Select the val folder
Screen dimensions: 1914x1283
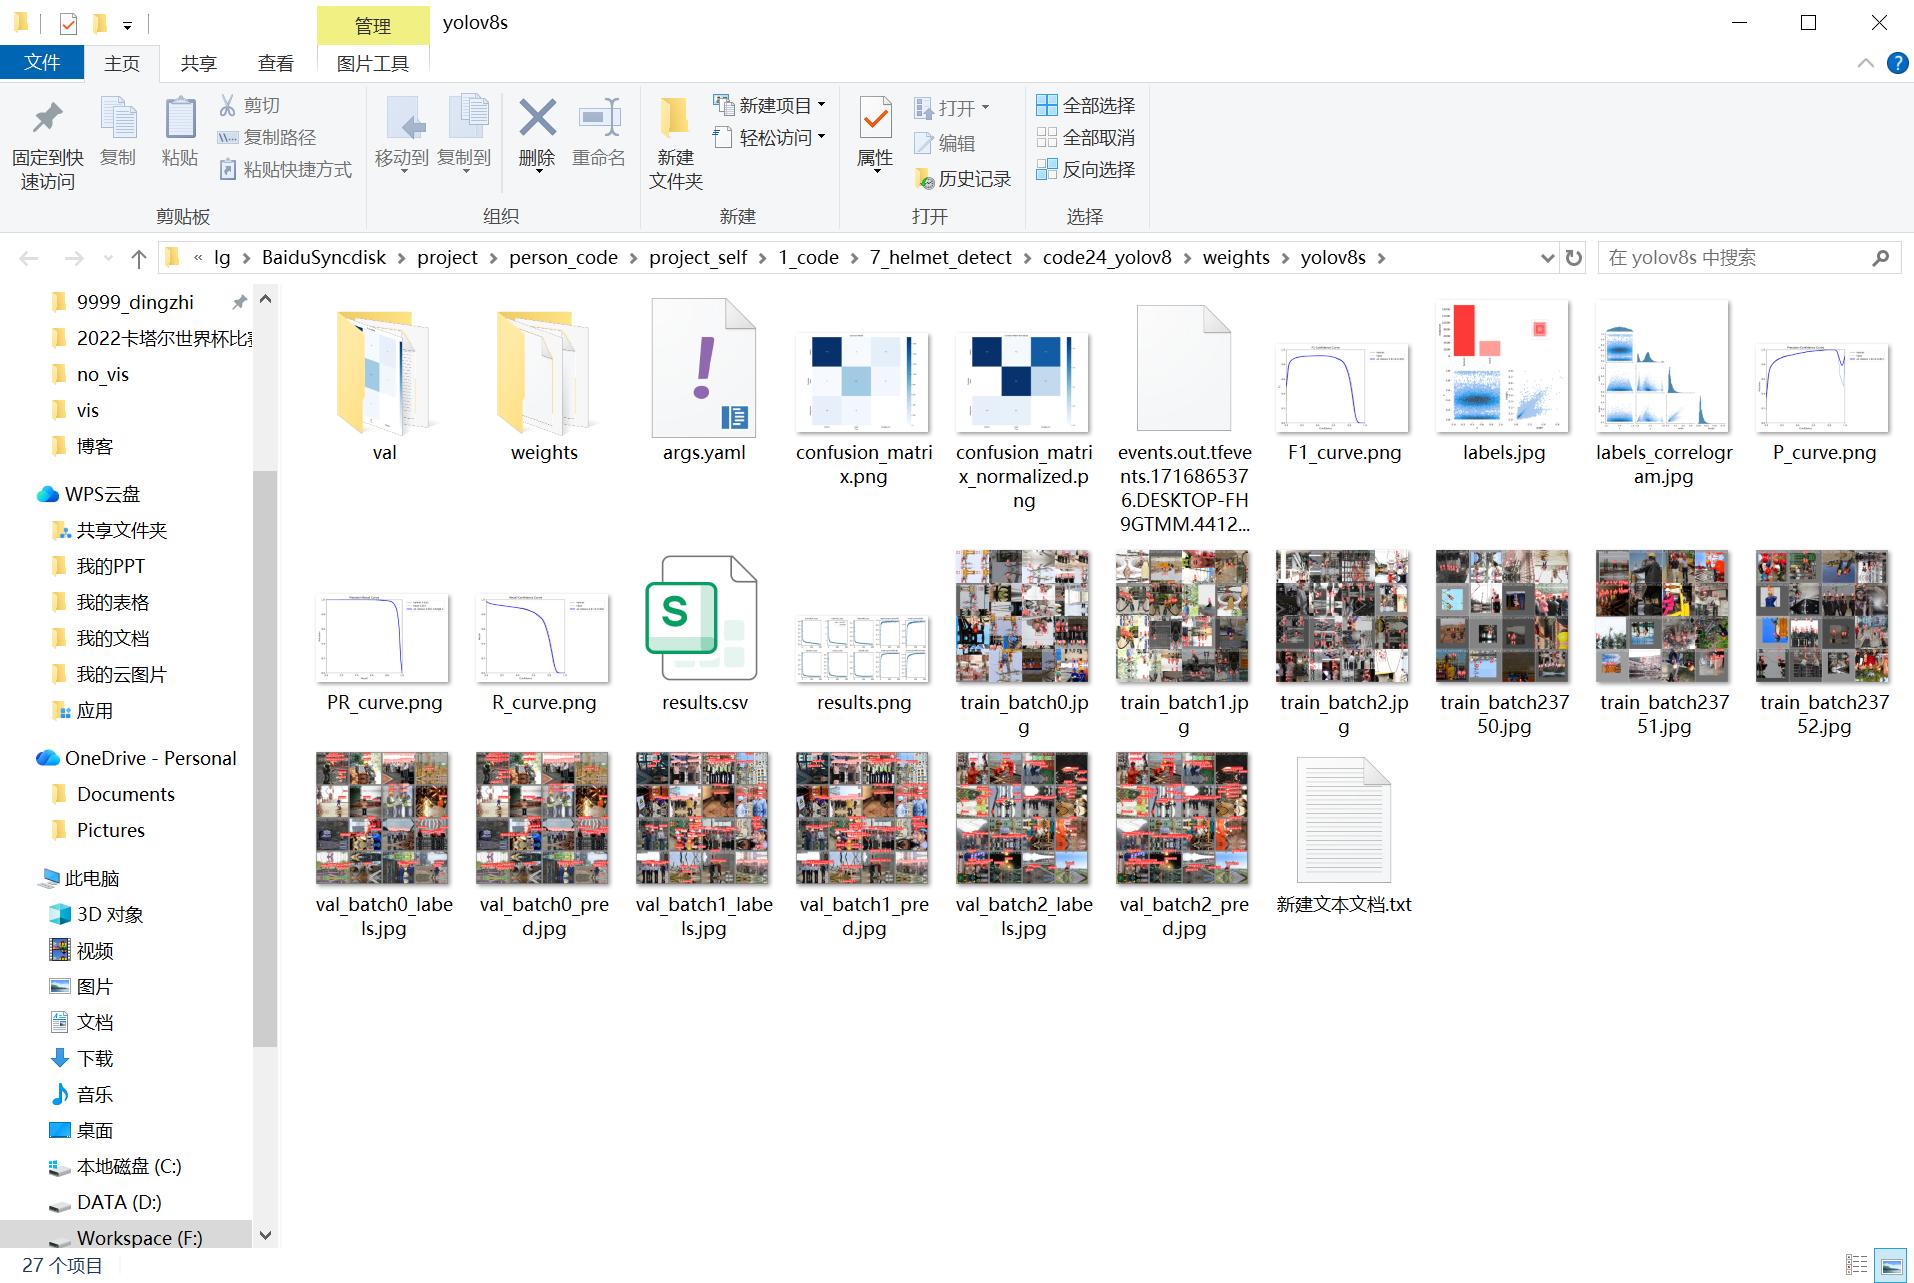384,371
